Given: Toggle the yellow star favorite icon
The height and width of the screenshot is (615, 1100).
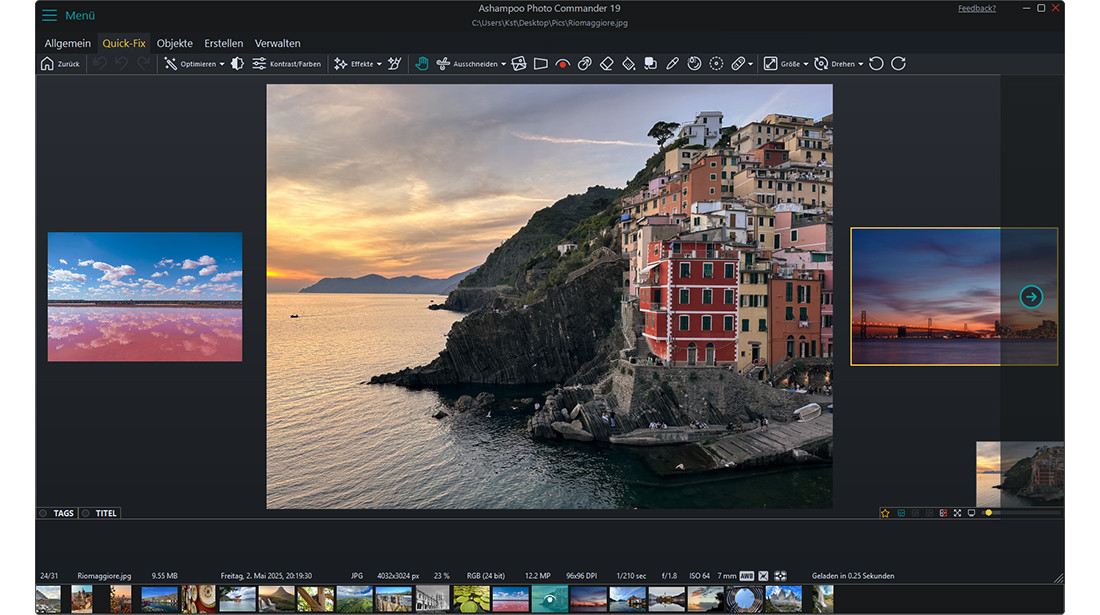Looking at the screenshot, I should point(885,513).
